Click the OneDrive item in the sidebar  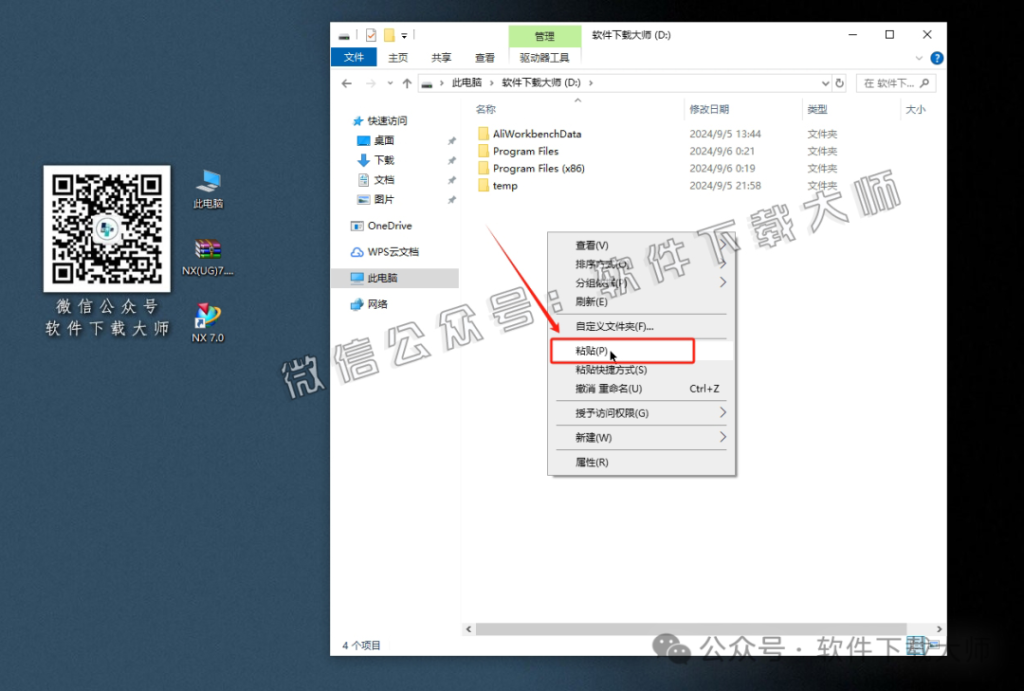point(391,225)
